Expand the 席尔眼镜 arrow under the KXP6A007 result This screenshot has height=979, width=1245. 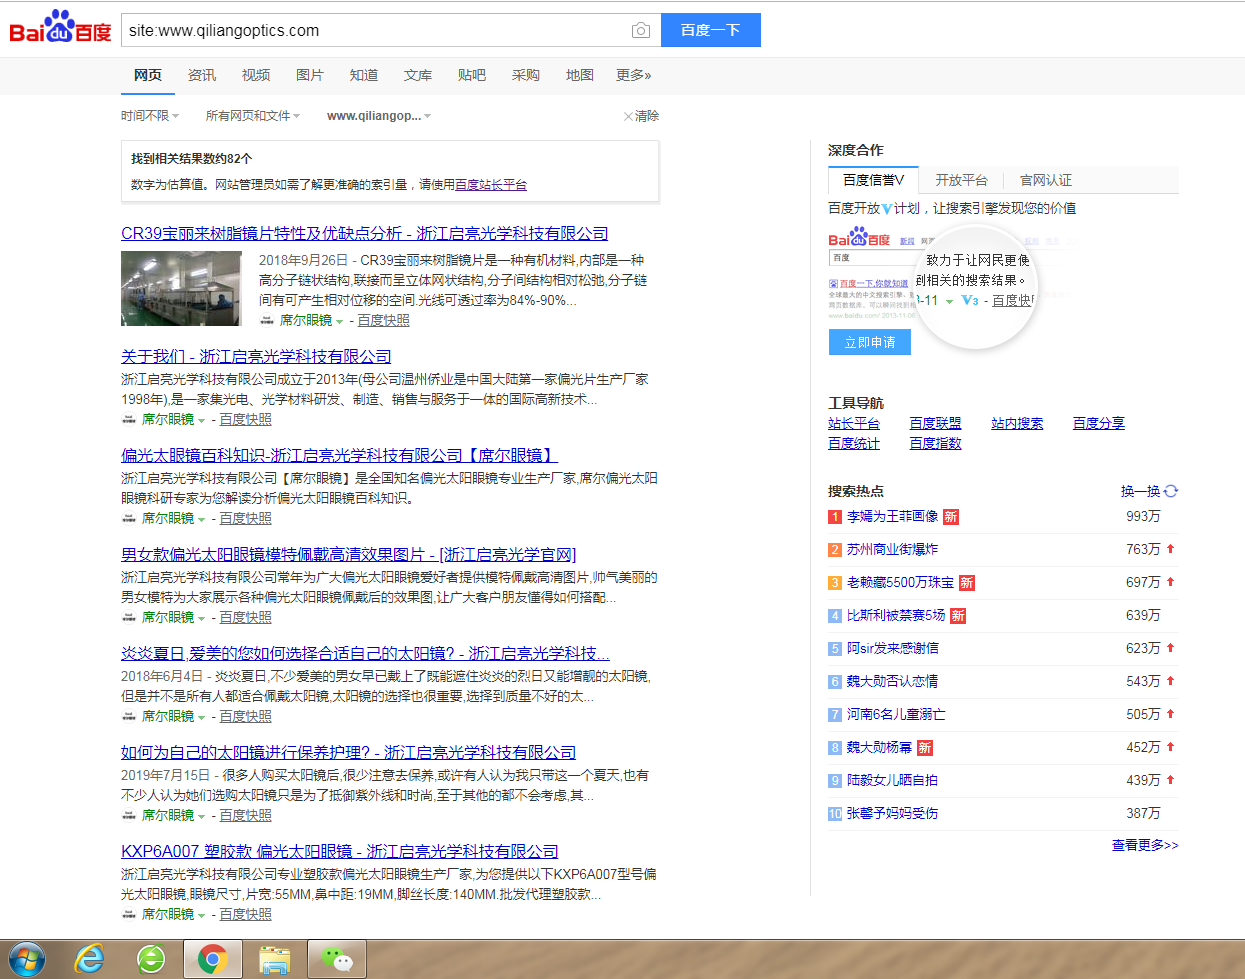point(201,916)
